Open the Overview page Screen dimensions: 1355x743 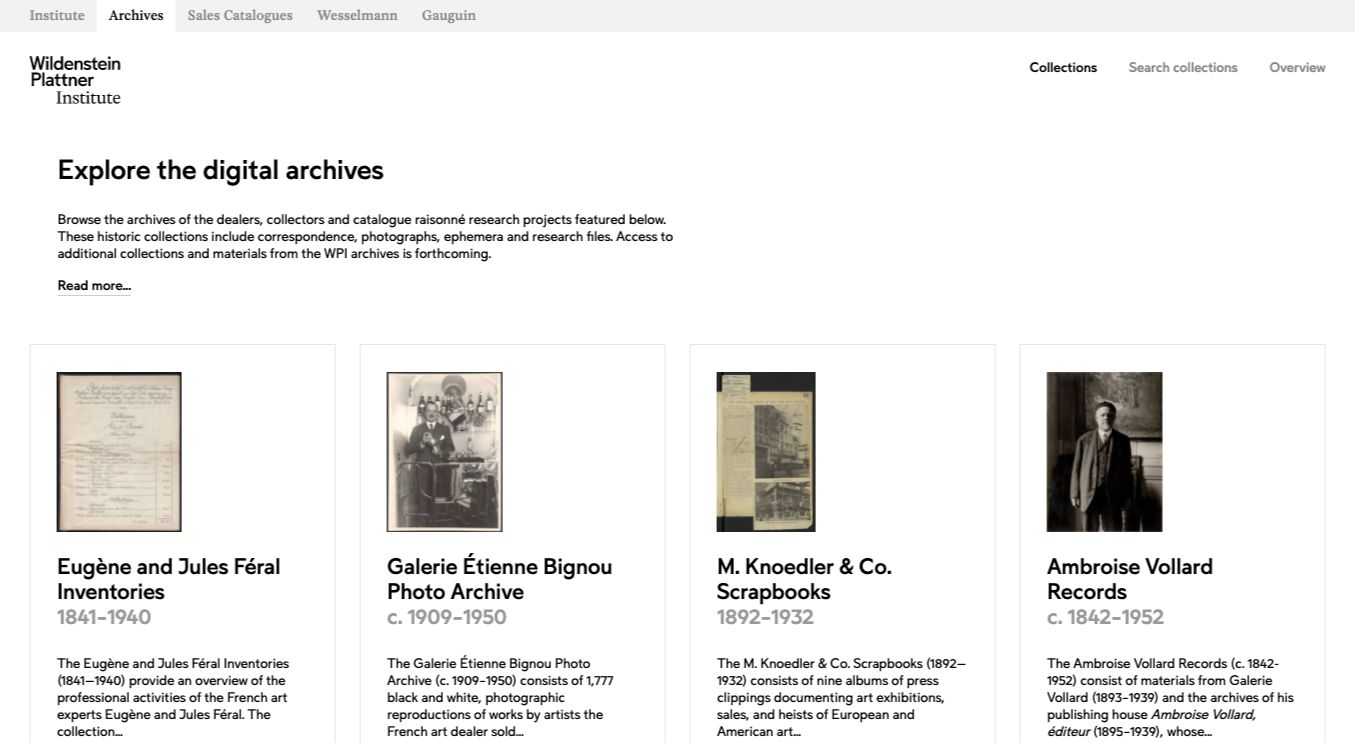pos(1297,68)
